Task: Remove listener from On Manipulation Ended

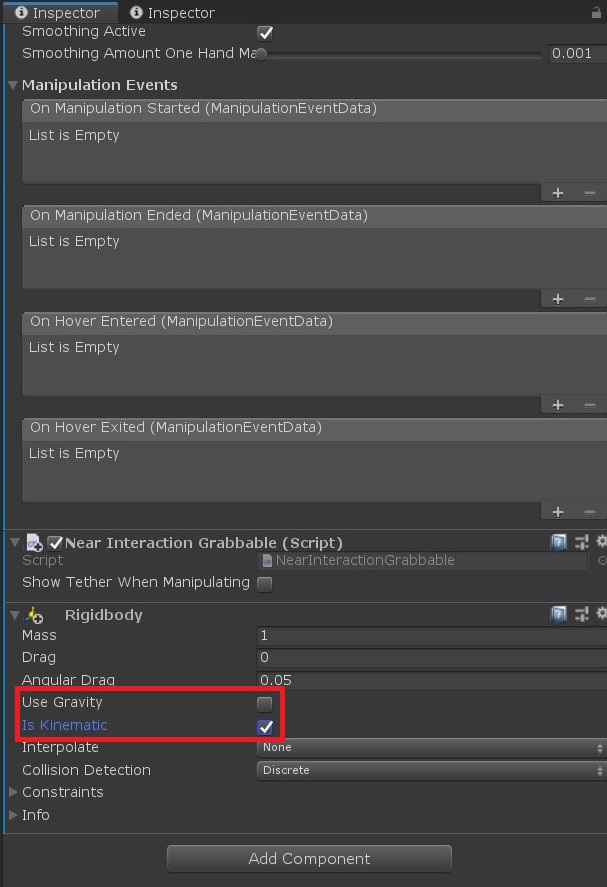Action: (589, 299)
